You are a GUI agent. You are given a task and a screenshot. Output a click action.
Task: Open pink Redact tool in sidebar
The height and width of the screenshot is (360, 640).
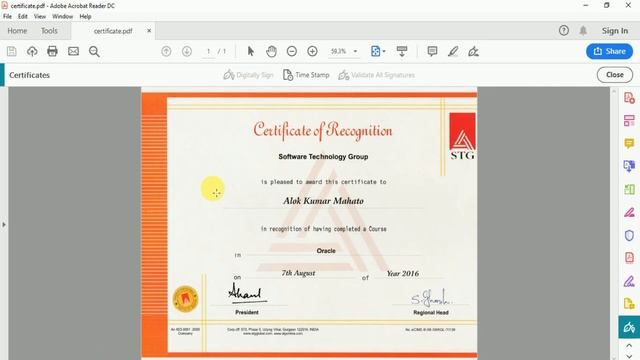(629, 212)
